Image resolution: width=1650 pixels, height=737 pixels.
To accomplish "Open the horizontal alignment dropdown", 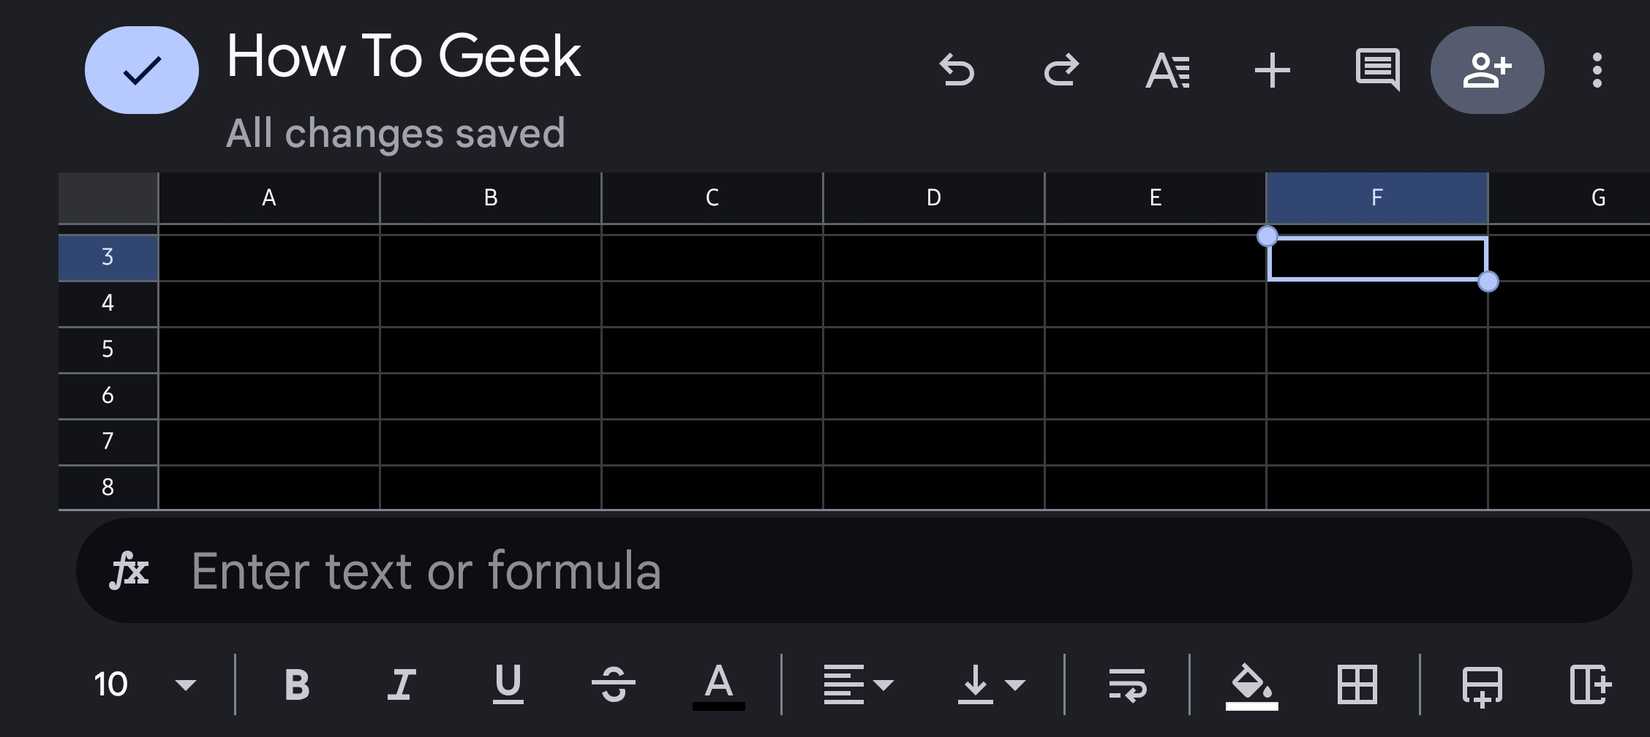I will point(857,684).
